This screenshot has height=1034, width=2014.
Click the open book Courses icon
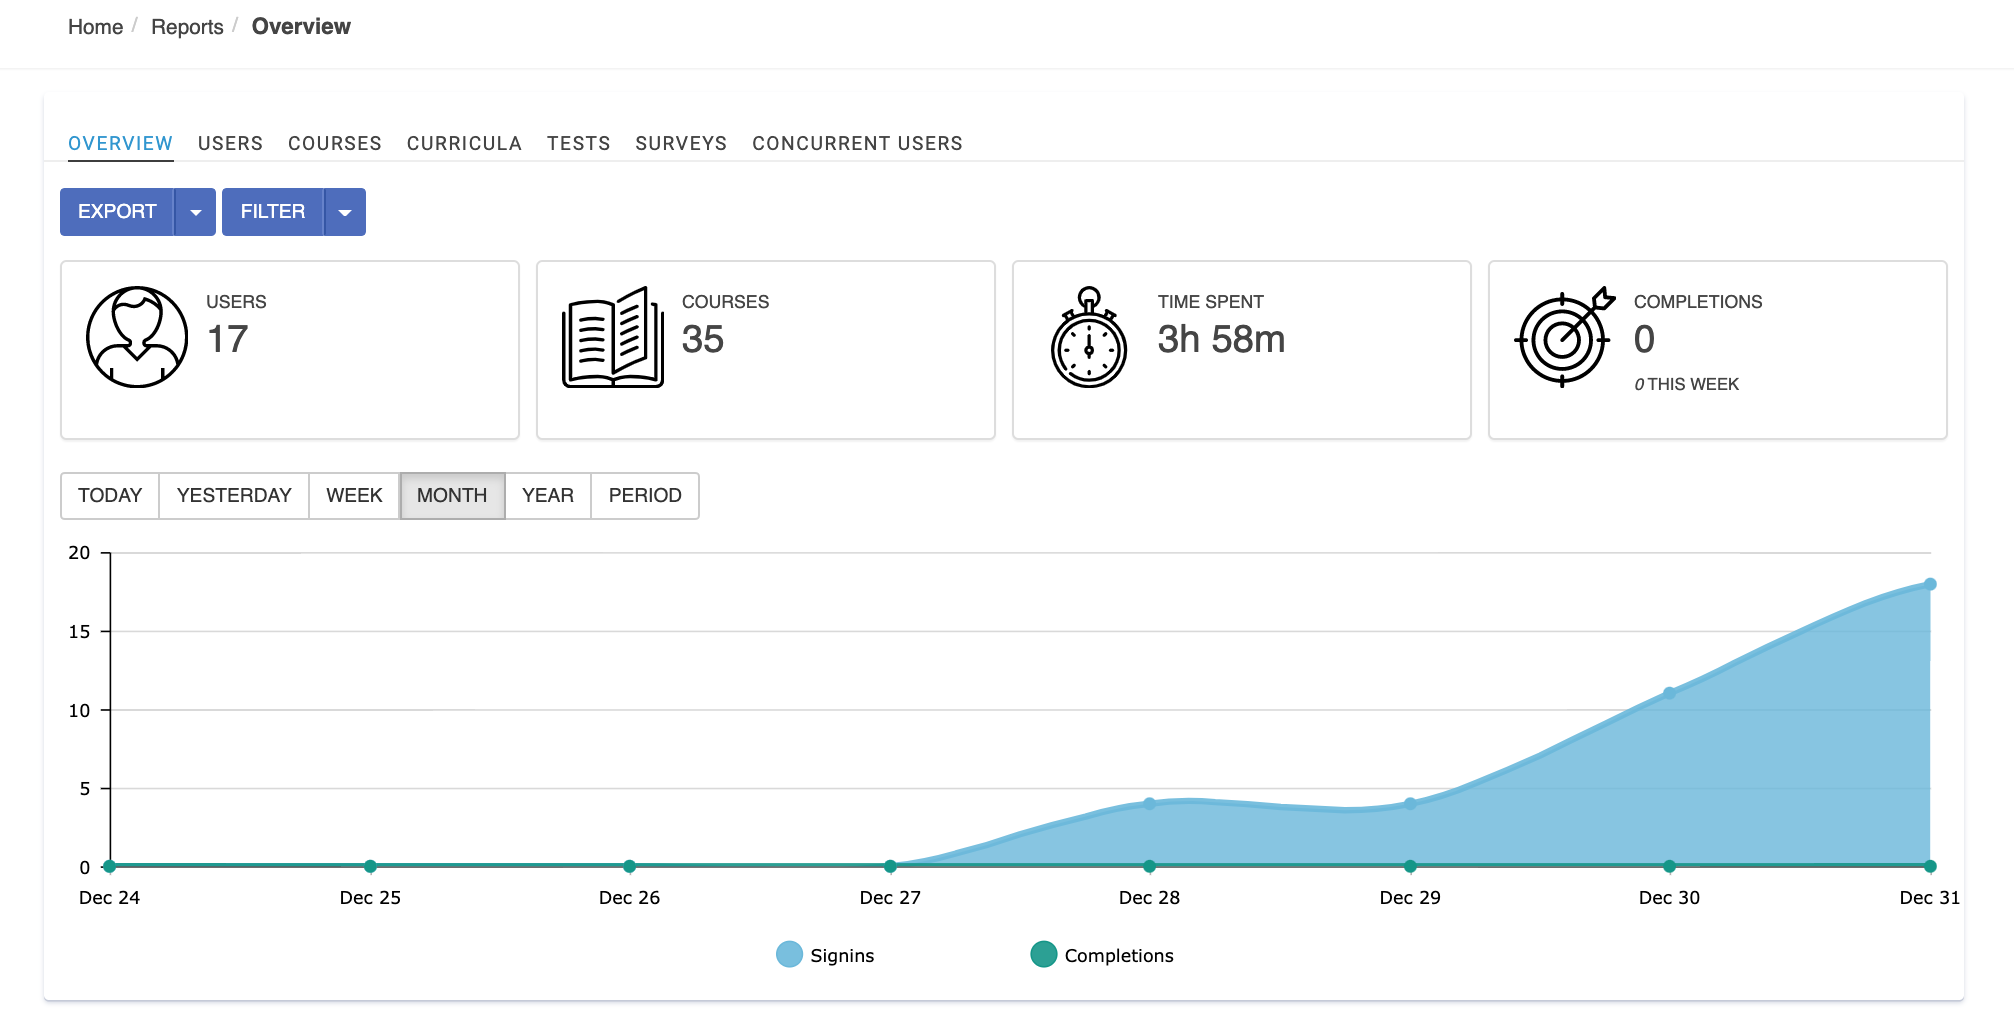point(613,337)
